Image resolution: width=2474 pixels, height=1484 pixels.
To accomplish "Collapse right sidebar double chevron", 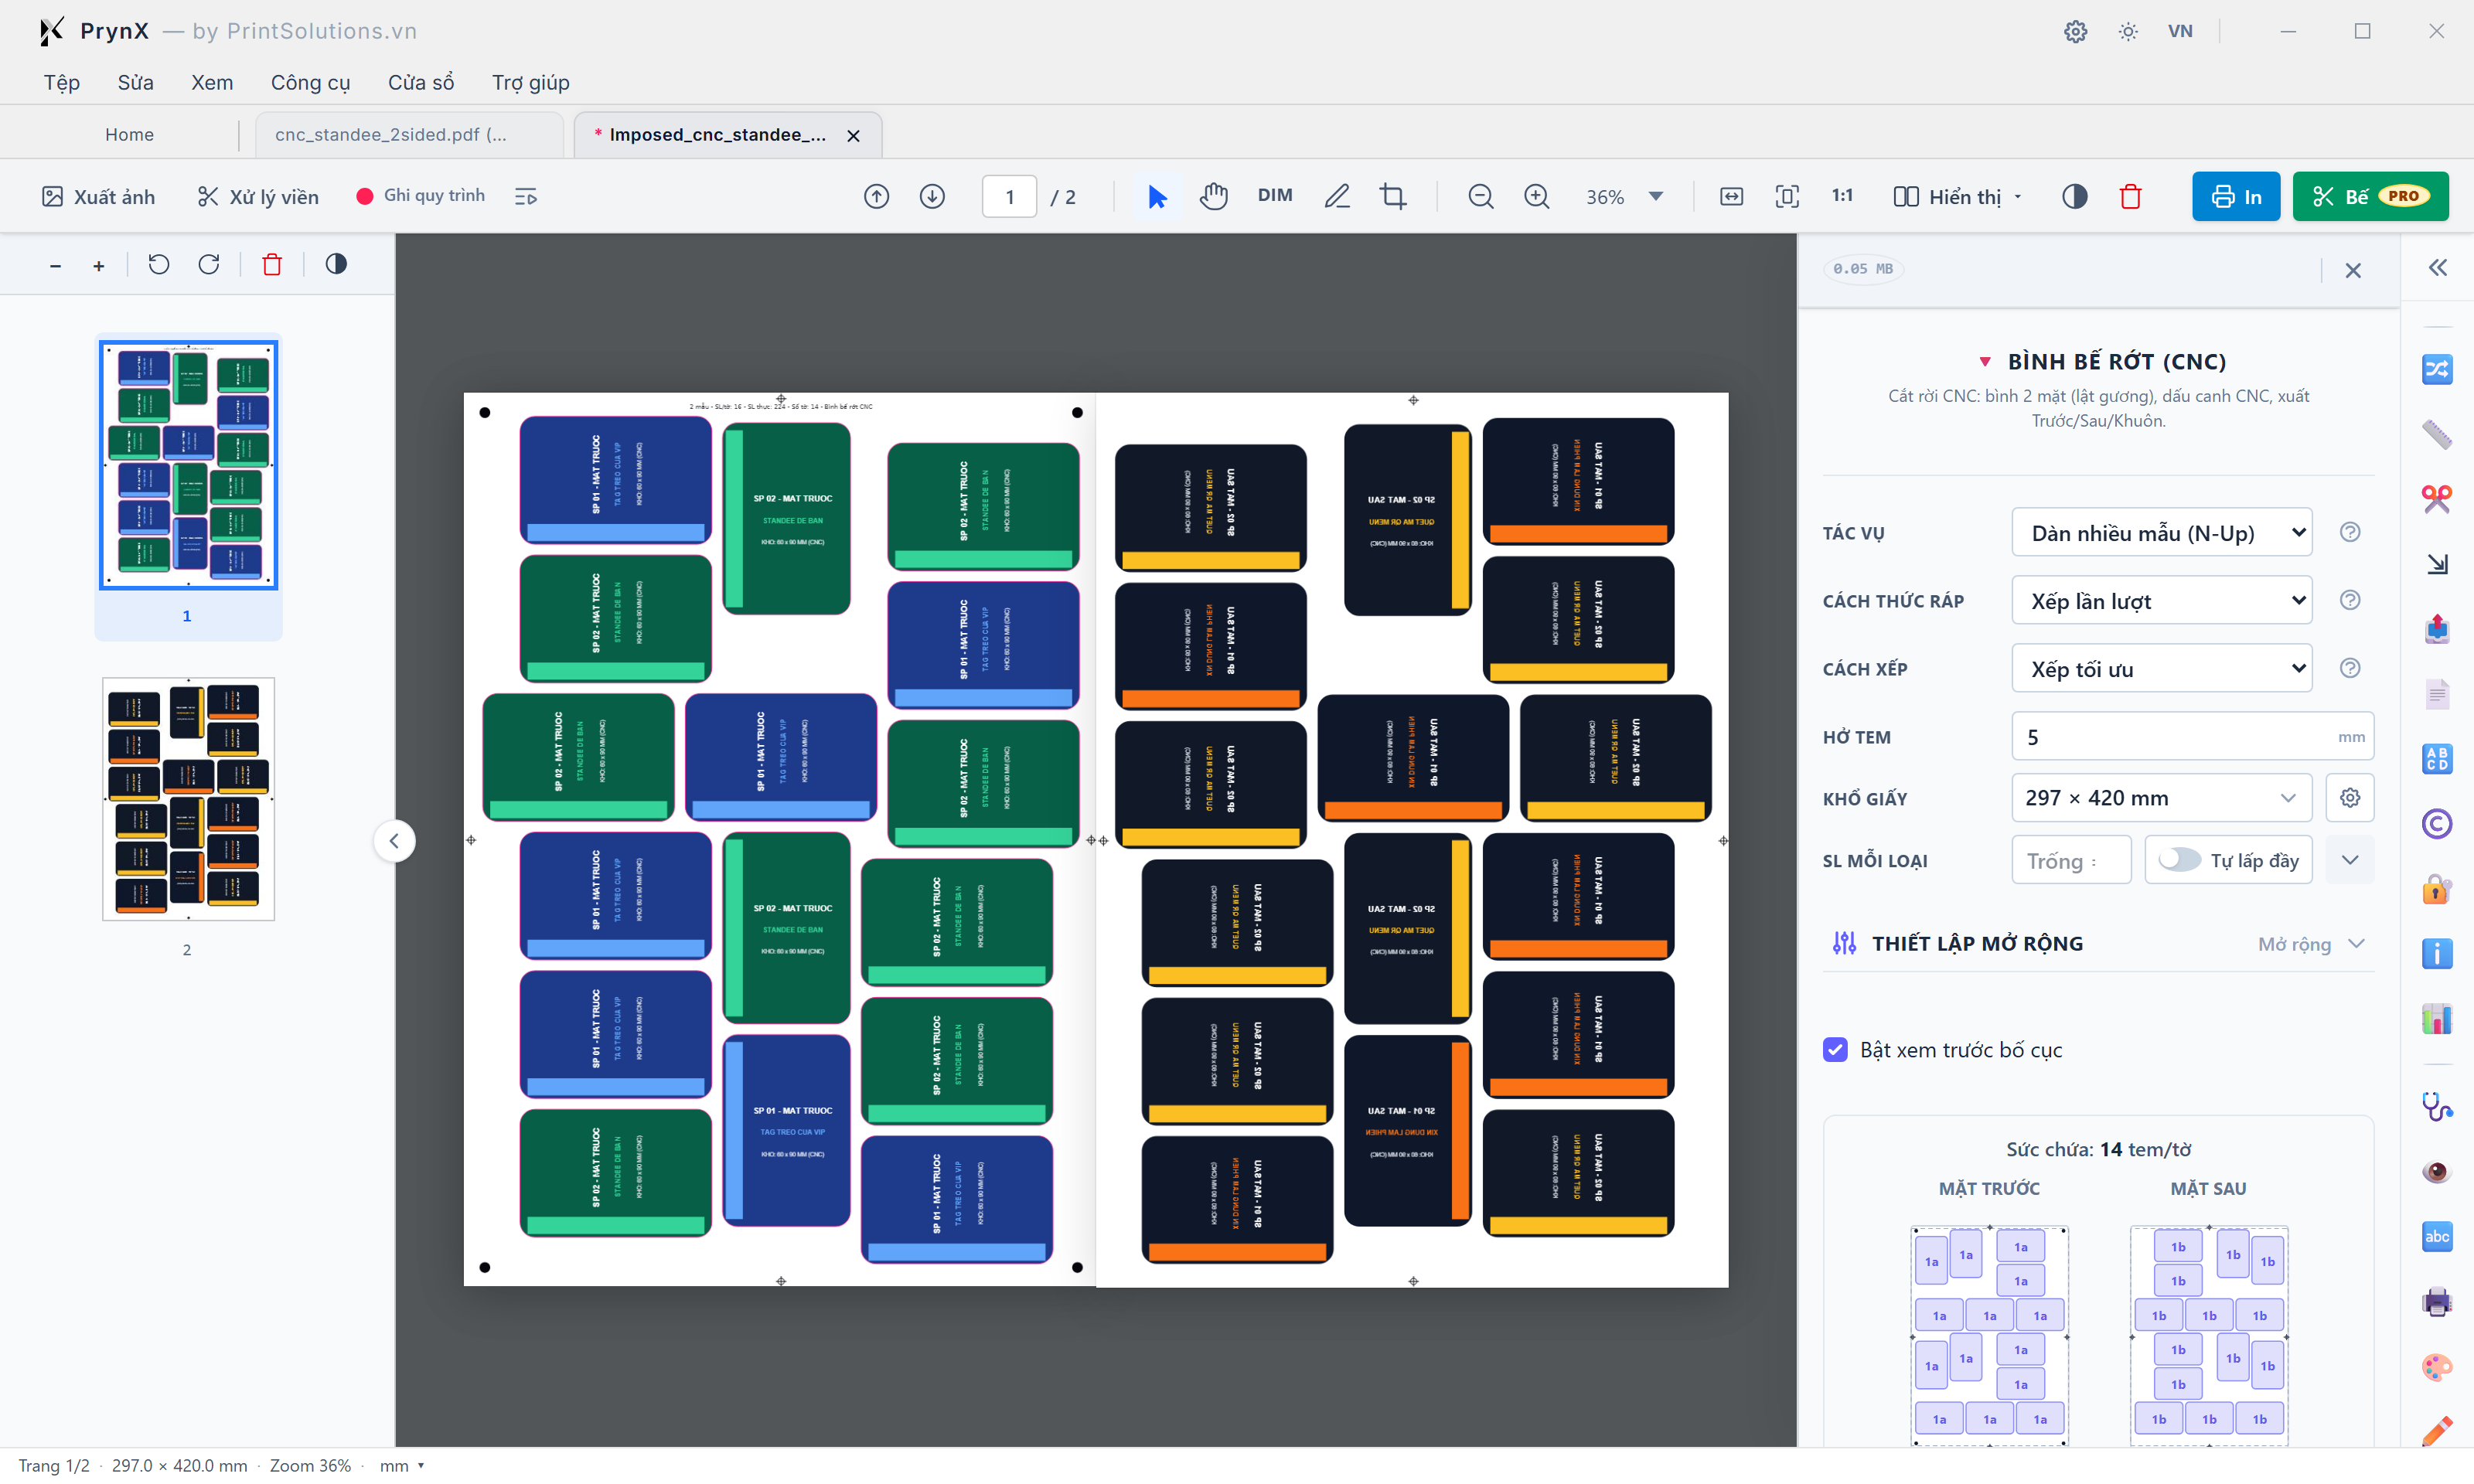I will (x=2437, y=267).
